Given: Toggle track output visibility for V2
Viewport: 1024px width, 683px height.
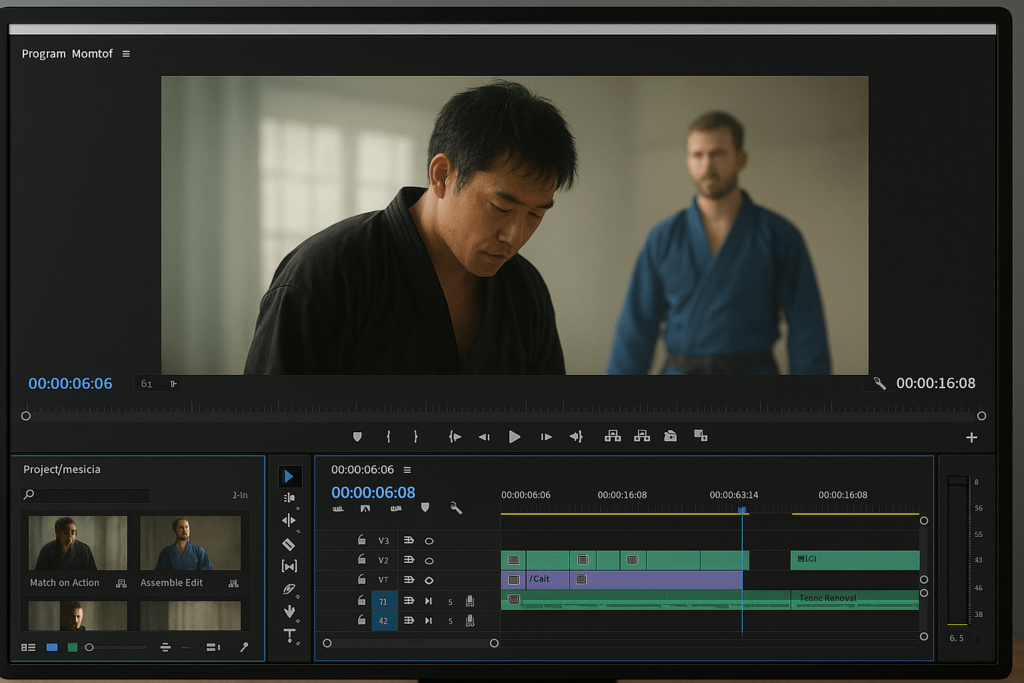Looking at the screenshot, I should pyautogui.click(x=429, y=561).
